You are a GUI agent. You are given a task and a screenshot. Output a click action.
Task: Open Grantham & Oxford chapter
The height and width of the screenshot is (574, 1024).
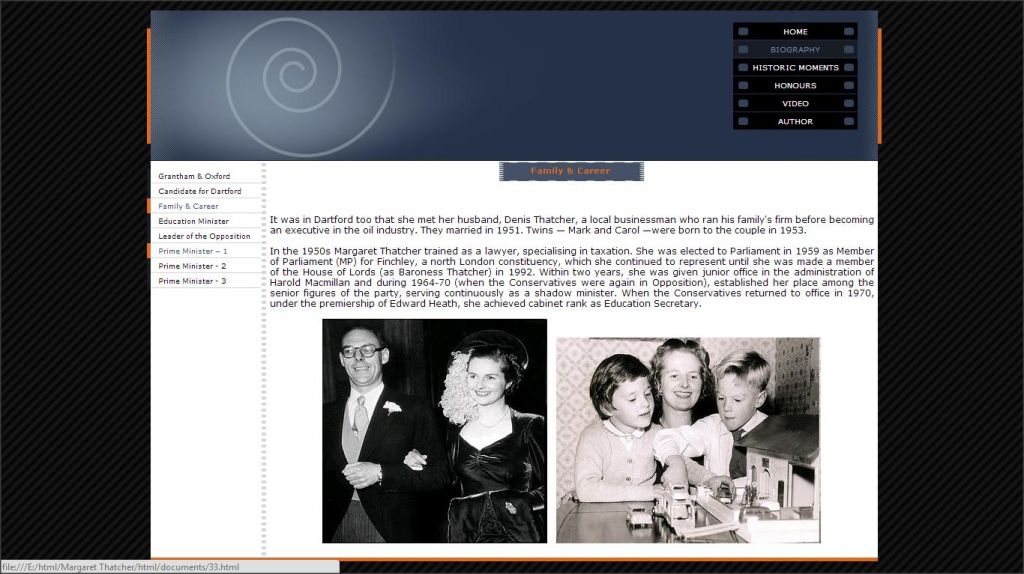[194, 176]
